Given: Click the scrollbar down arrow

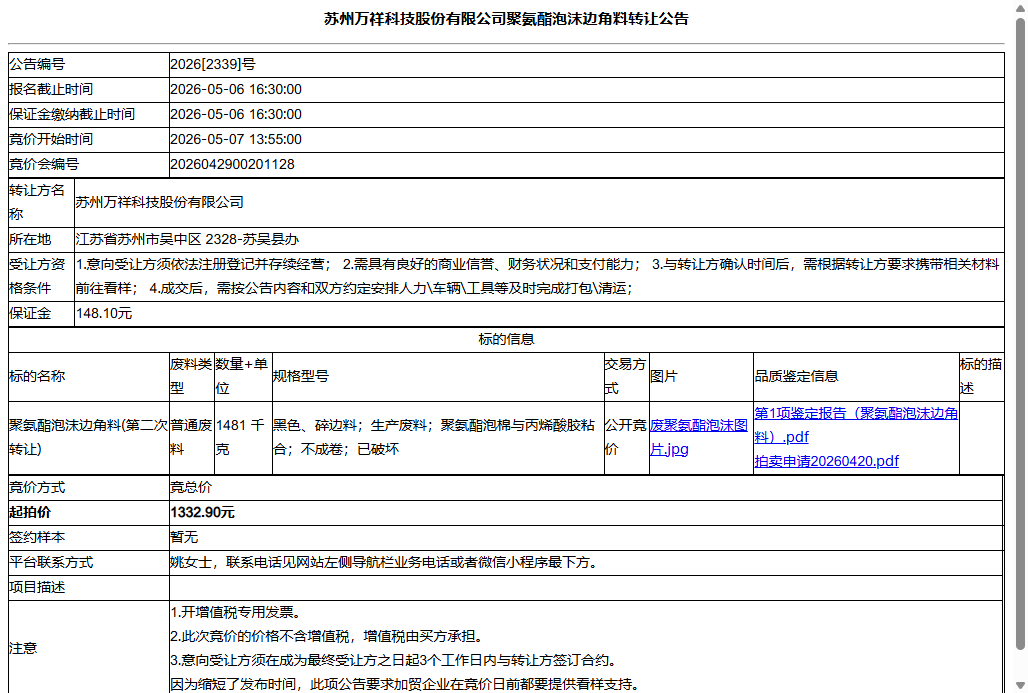Looking at the screenshot, I should click(x=1019, y=685).
